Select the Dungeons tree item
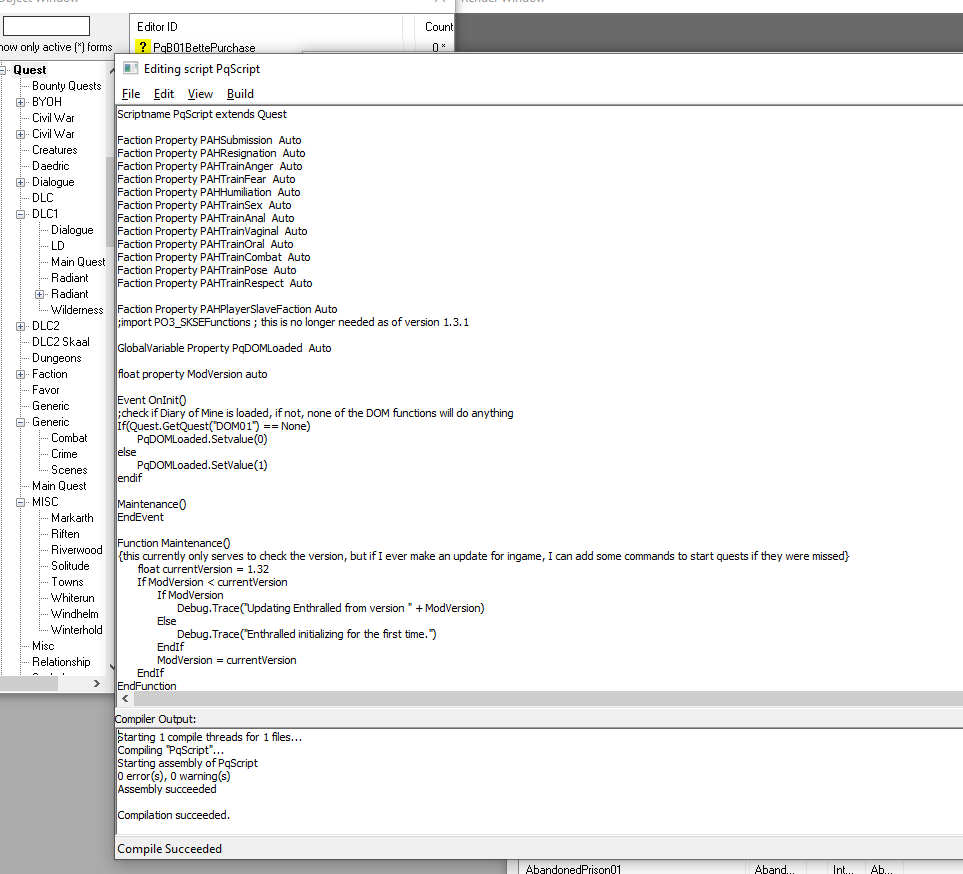Screen dimensions: 963x874 pos(57,358)
